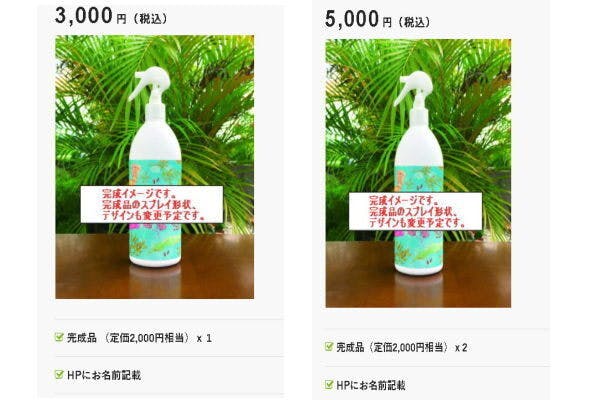The height and width of the screenshot is (400, 600).
Task: Click the green check icon beside 完成品 x 1
Action: 59,337
